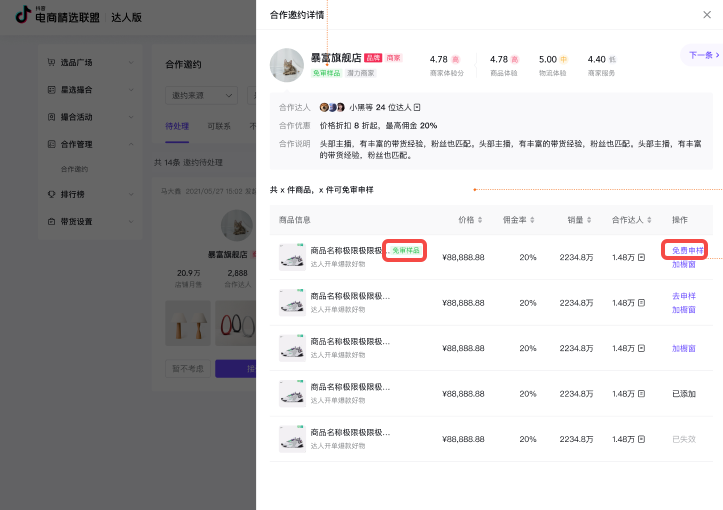Select the 待处理 tab
The image size is (723, 510).
(x=177, y=127)
